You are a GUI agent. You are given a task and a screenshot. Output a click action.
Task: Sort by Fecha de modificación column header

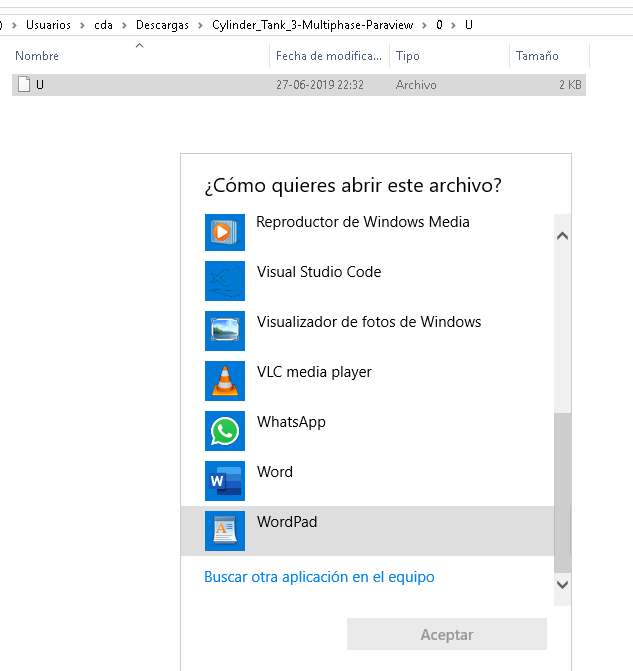pos(328,56)
